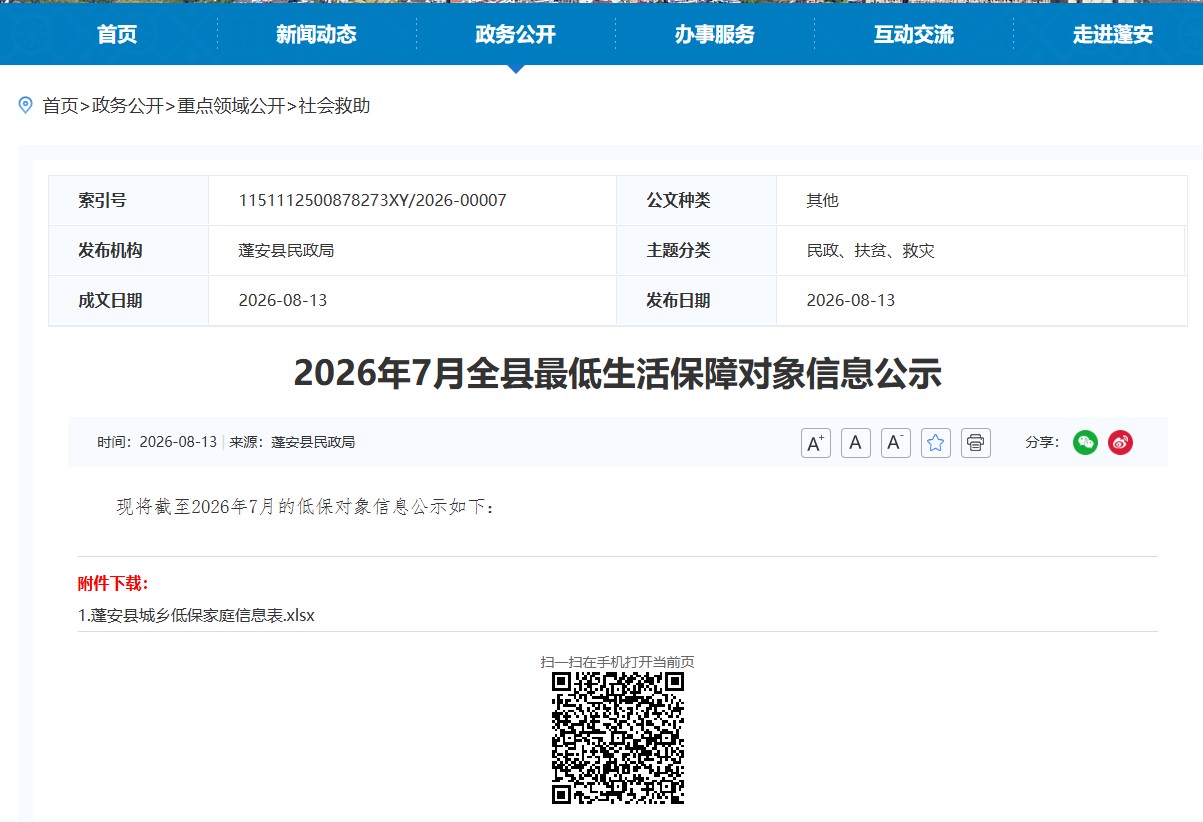Print page using printer icon

(x=976, y=442)
